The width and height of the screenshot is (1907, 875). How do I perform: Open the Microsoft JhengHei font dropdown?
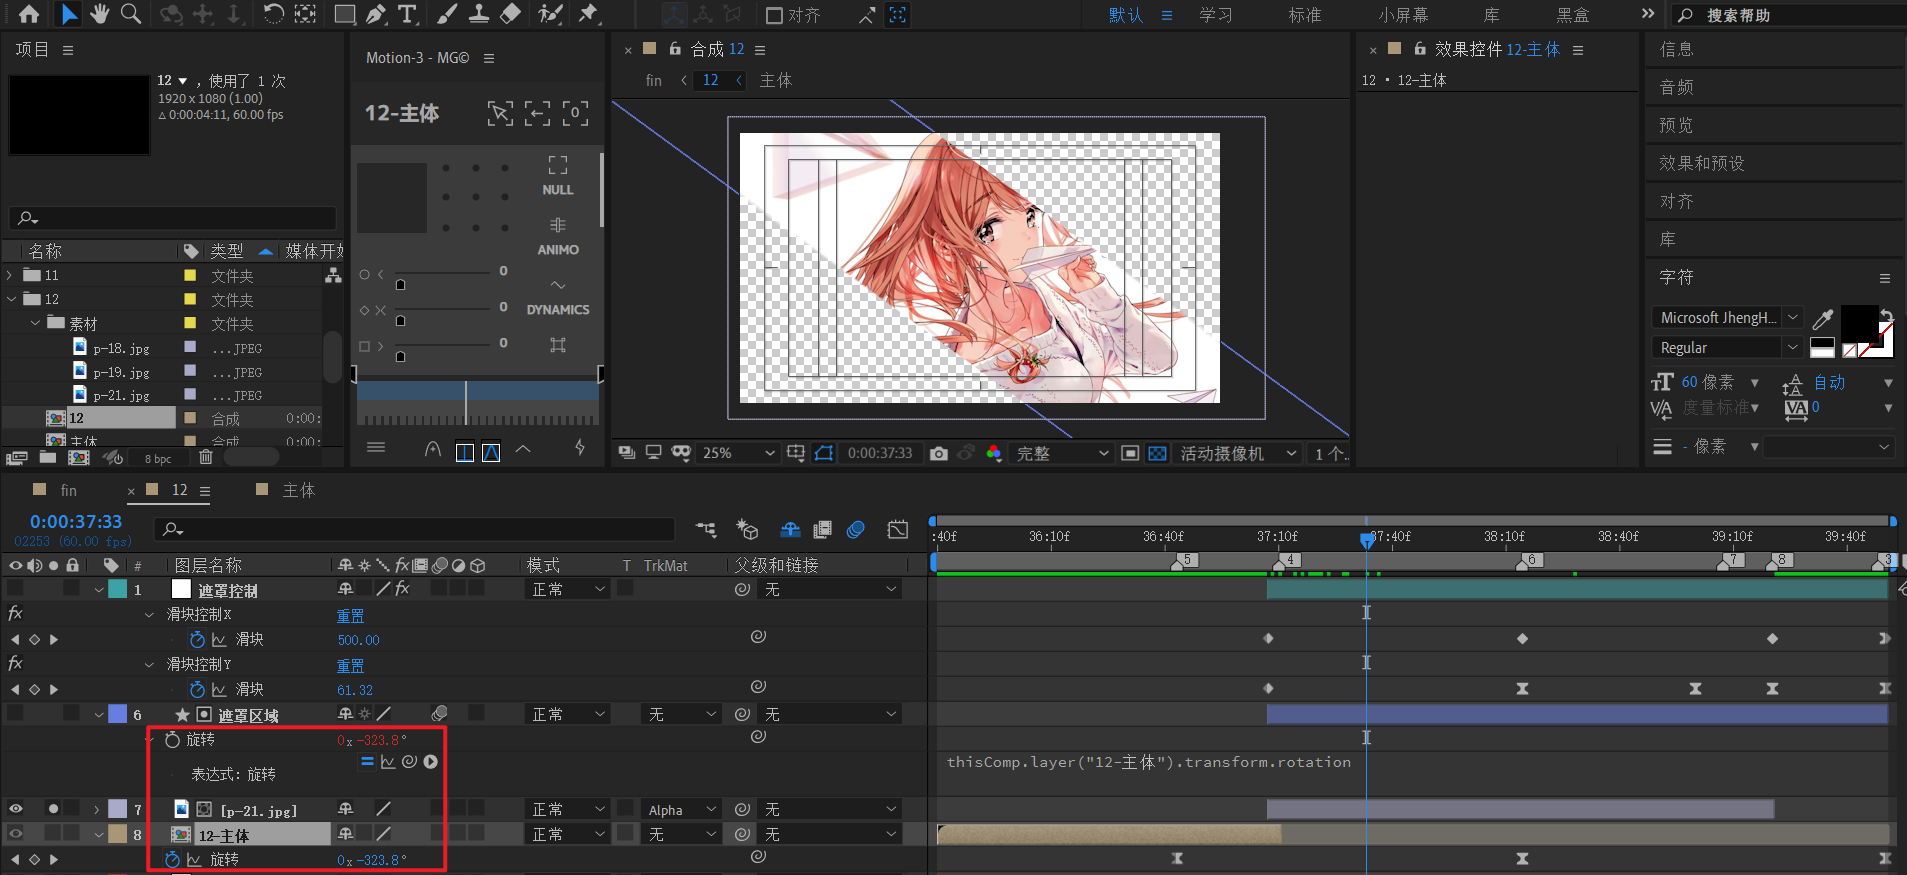click(1727, 317)
